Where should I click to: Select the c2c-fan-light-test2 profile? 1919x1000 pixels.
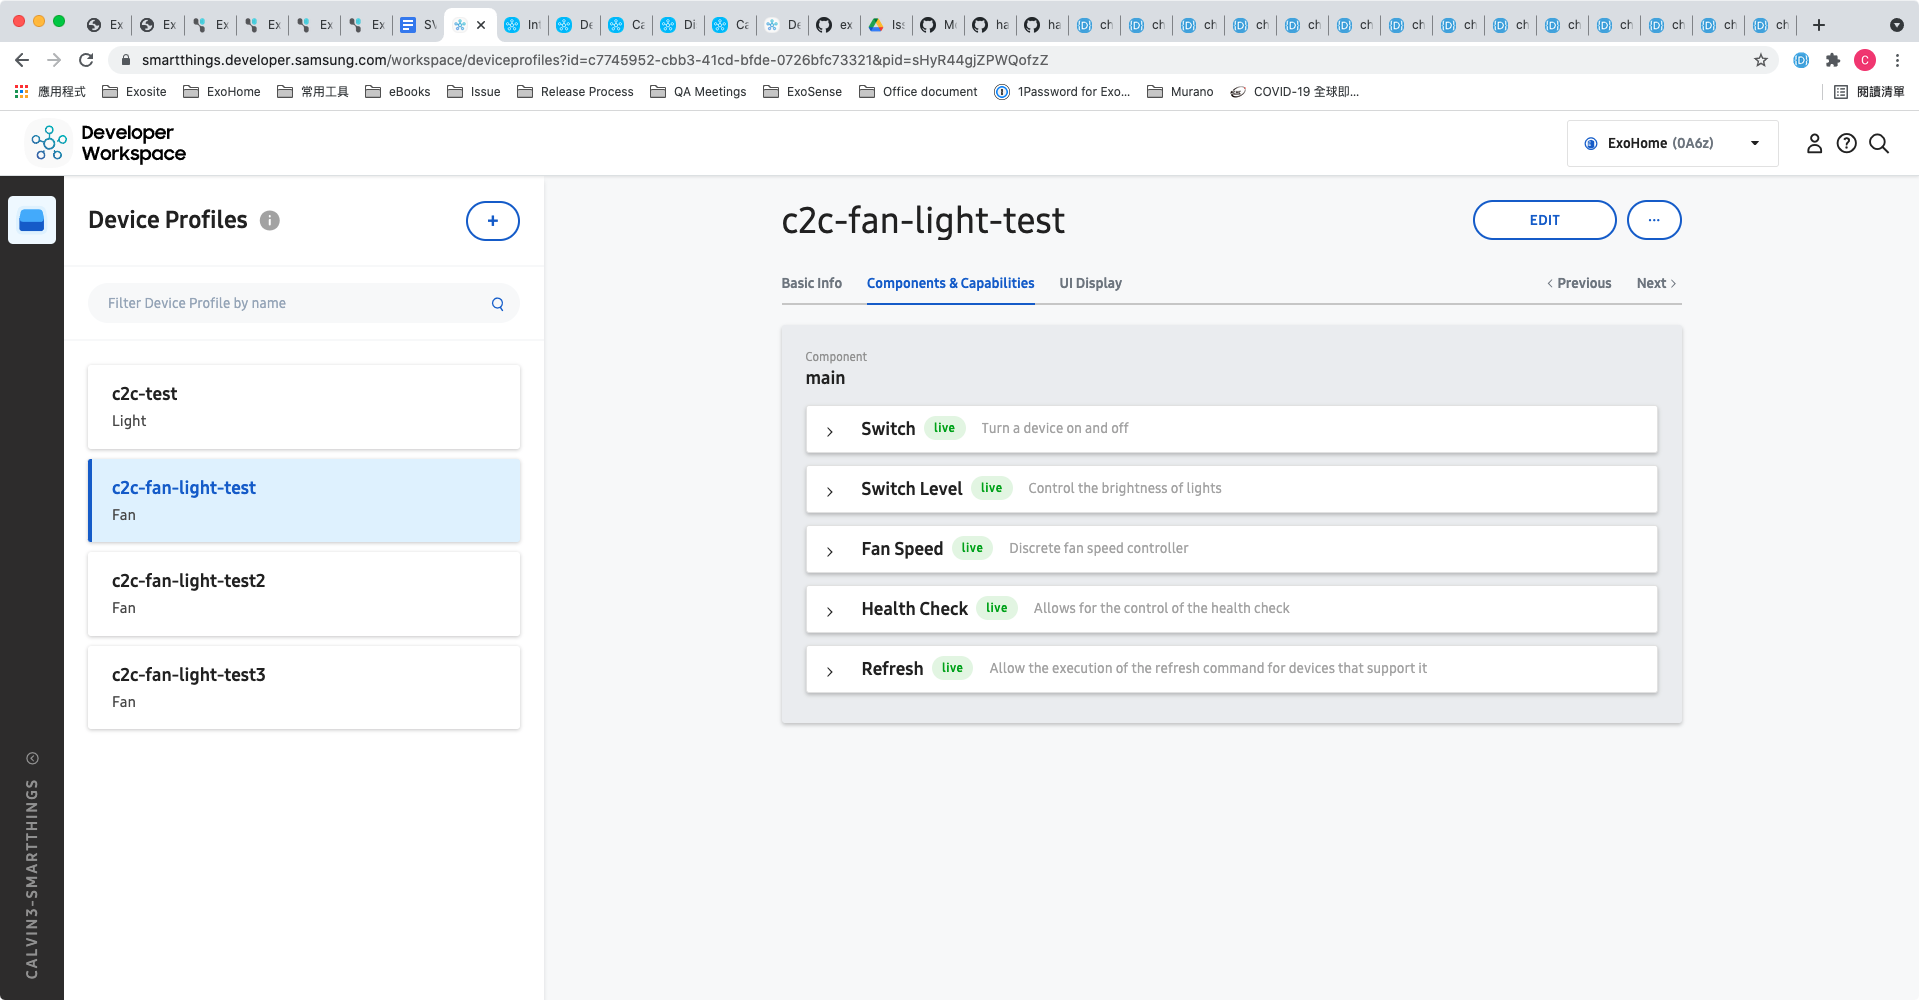[304, 594]
